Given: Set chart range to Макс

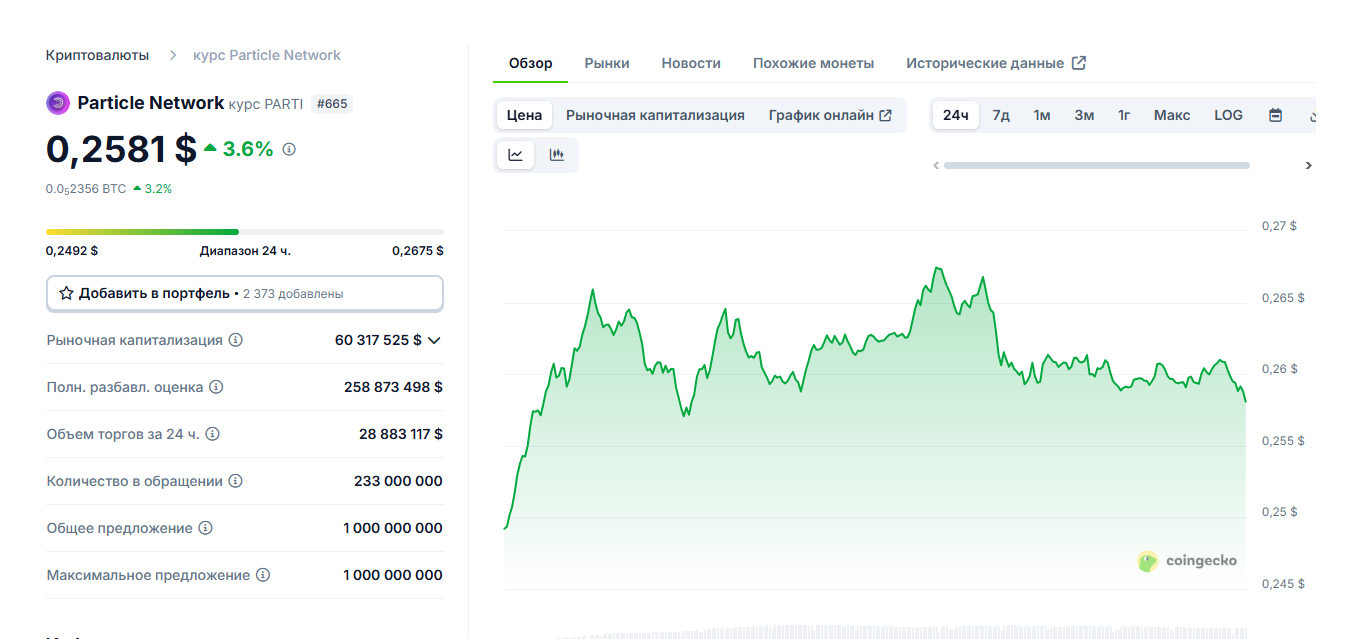Looking at the screenshot, I should click(x=1172, y=115).
